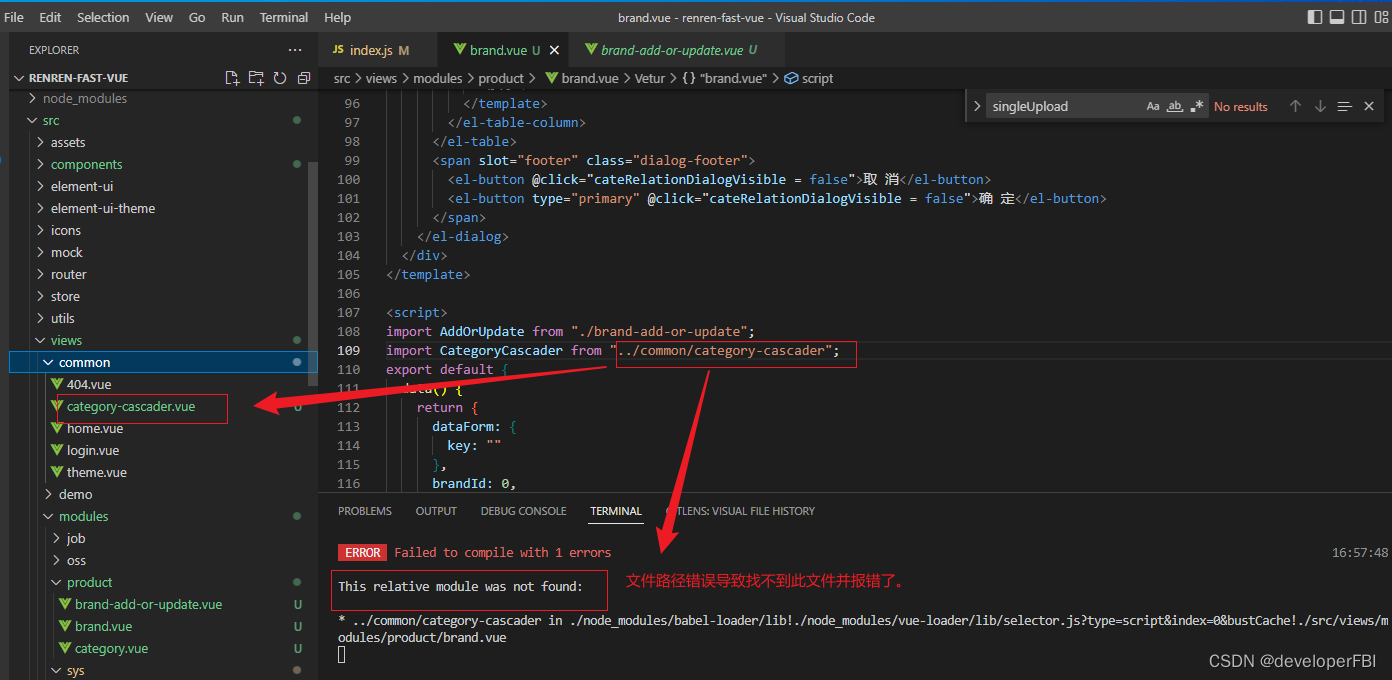Toggle primary side bar layout icon

[x=1314, y=17]
